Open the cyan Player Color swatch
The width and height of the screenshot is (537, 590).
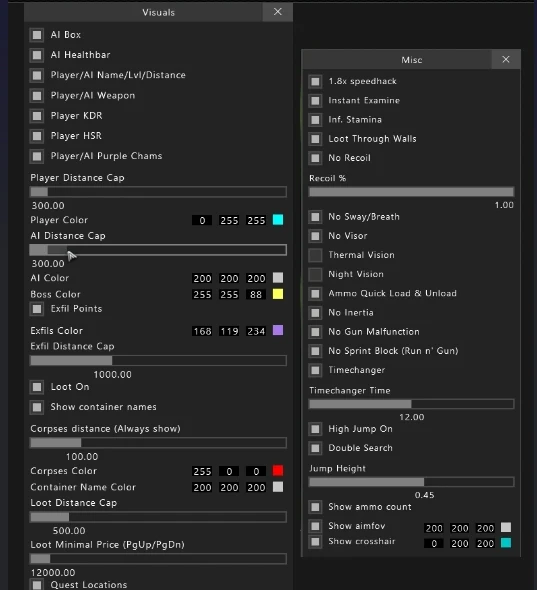tap(278, 220)
